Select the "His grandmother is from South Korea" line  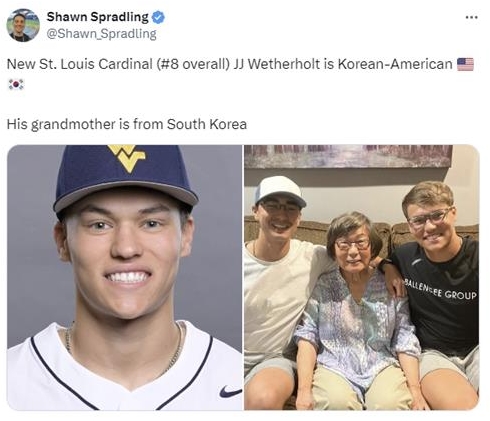pos(127,124)
